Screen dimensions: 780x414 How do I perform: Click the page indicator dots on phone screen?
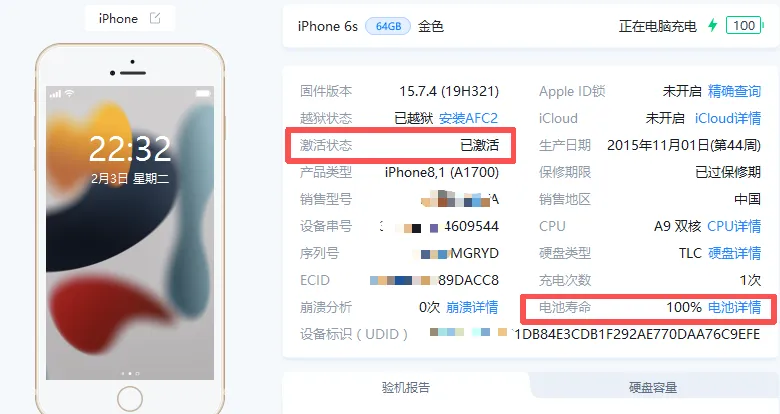130,373
